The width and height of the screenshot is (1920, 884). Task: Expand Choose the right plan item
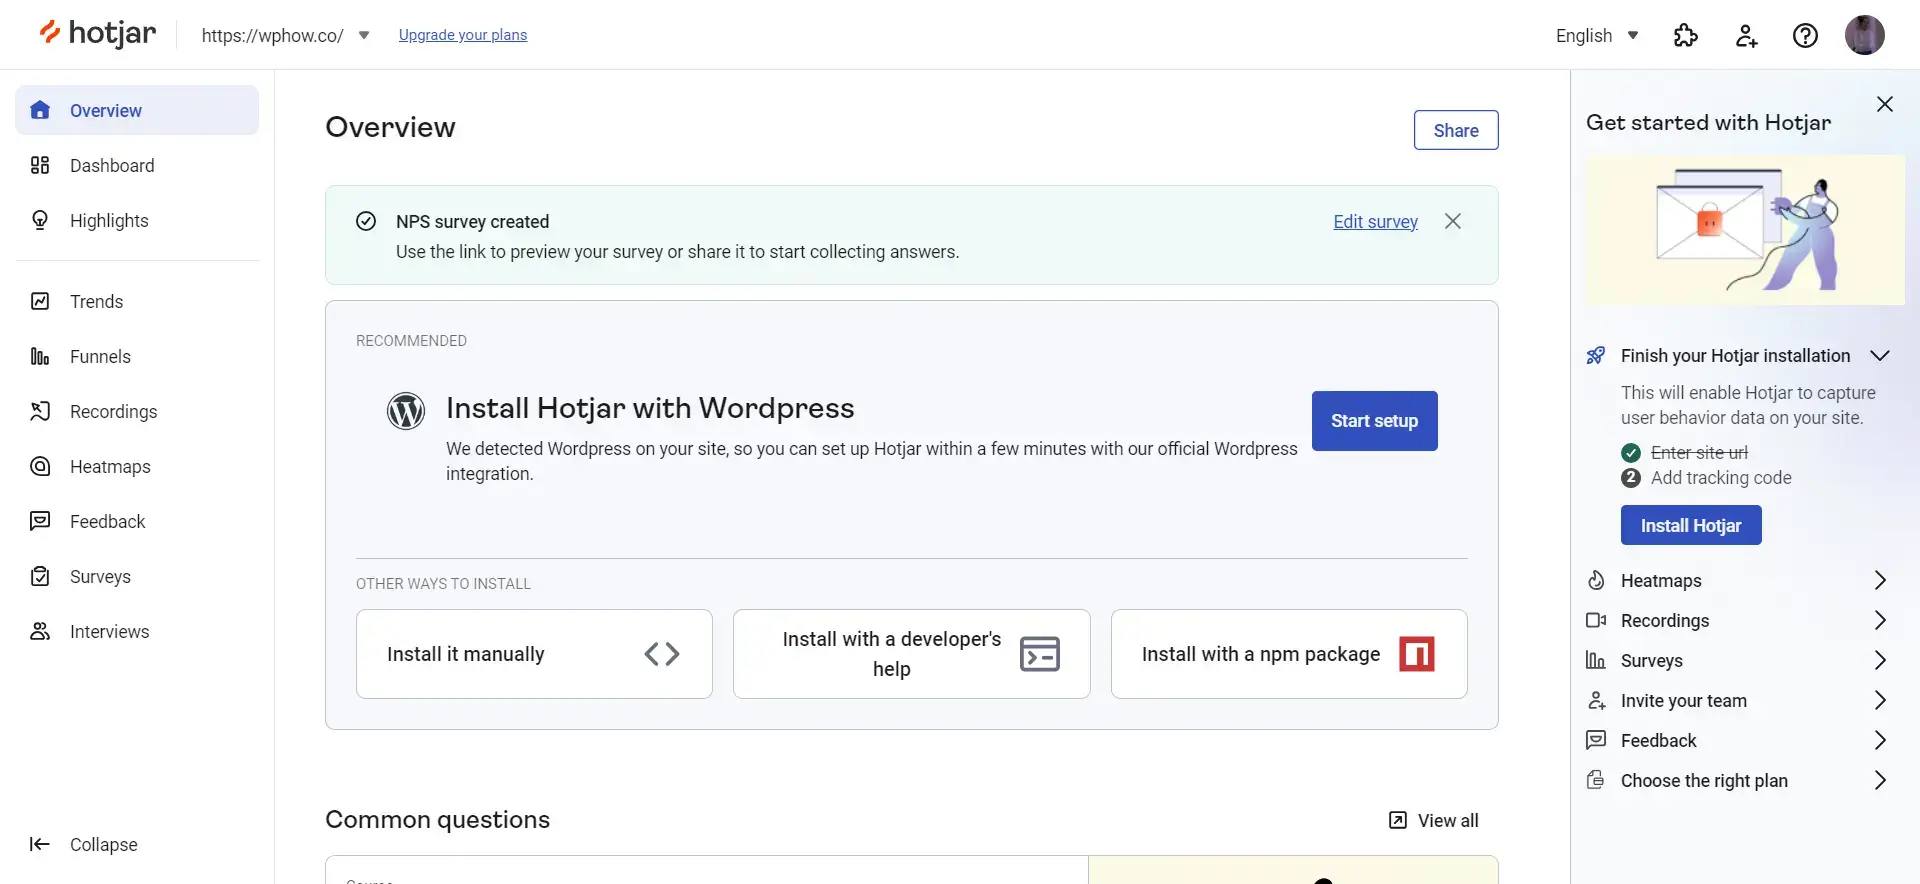[1737, 780]
